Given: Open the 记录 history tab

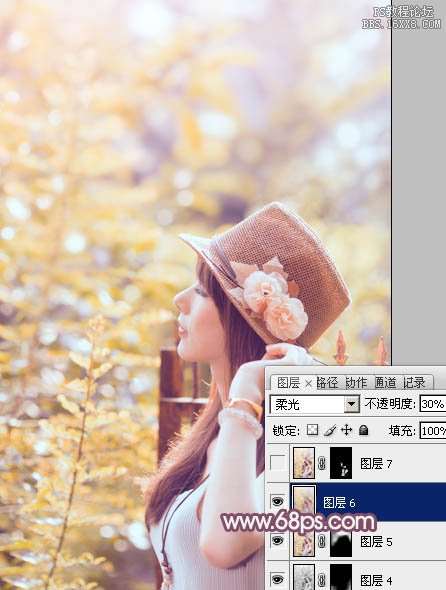Looking at the screenshot, I should 414,383.
